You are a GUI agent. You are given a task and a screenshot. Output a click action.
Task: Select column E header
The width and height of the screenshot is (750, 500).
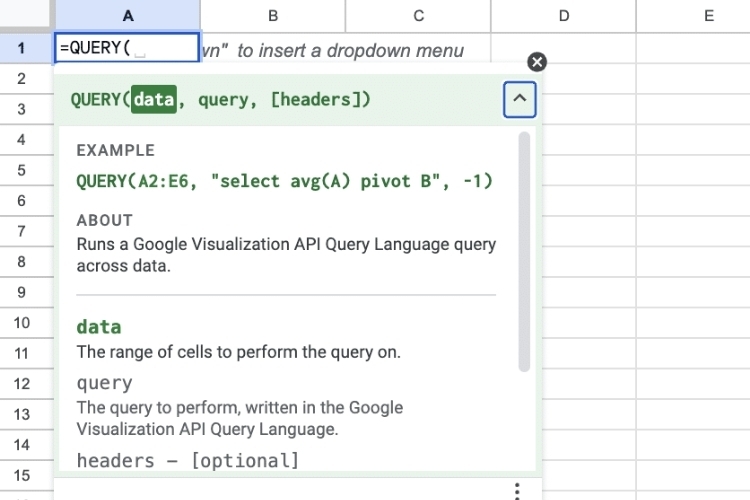pyautogui.click(x=694, y=16)
